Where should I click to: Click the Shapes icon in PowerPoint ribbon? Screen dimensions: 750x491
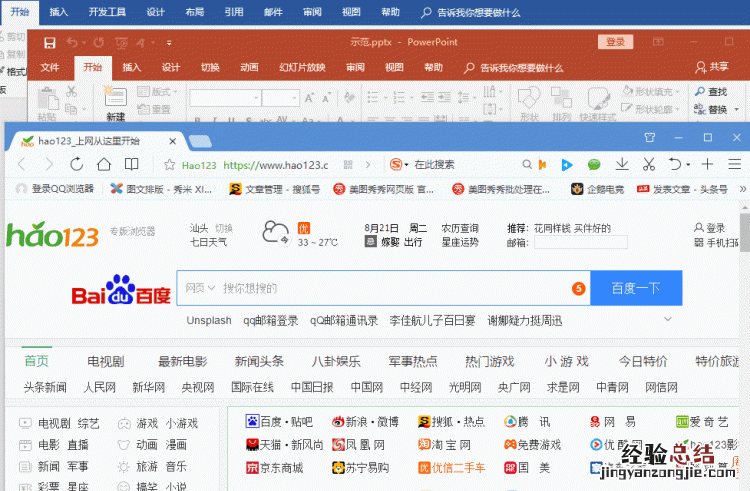(x=529, y=98)
